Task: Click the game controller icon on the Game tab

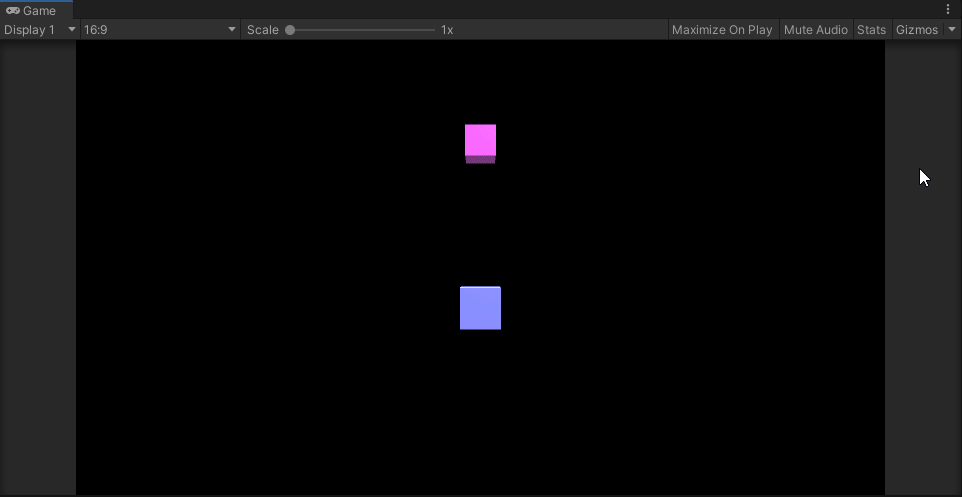Action: point(12,10)
